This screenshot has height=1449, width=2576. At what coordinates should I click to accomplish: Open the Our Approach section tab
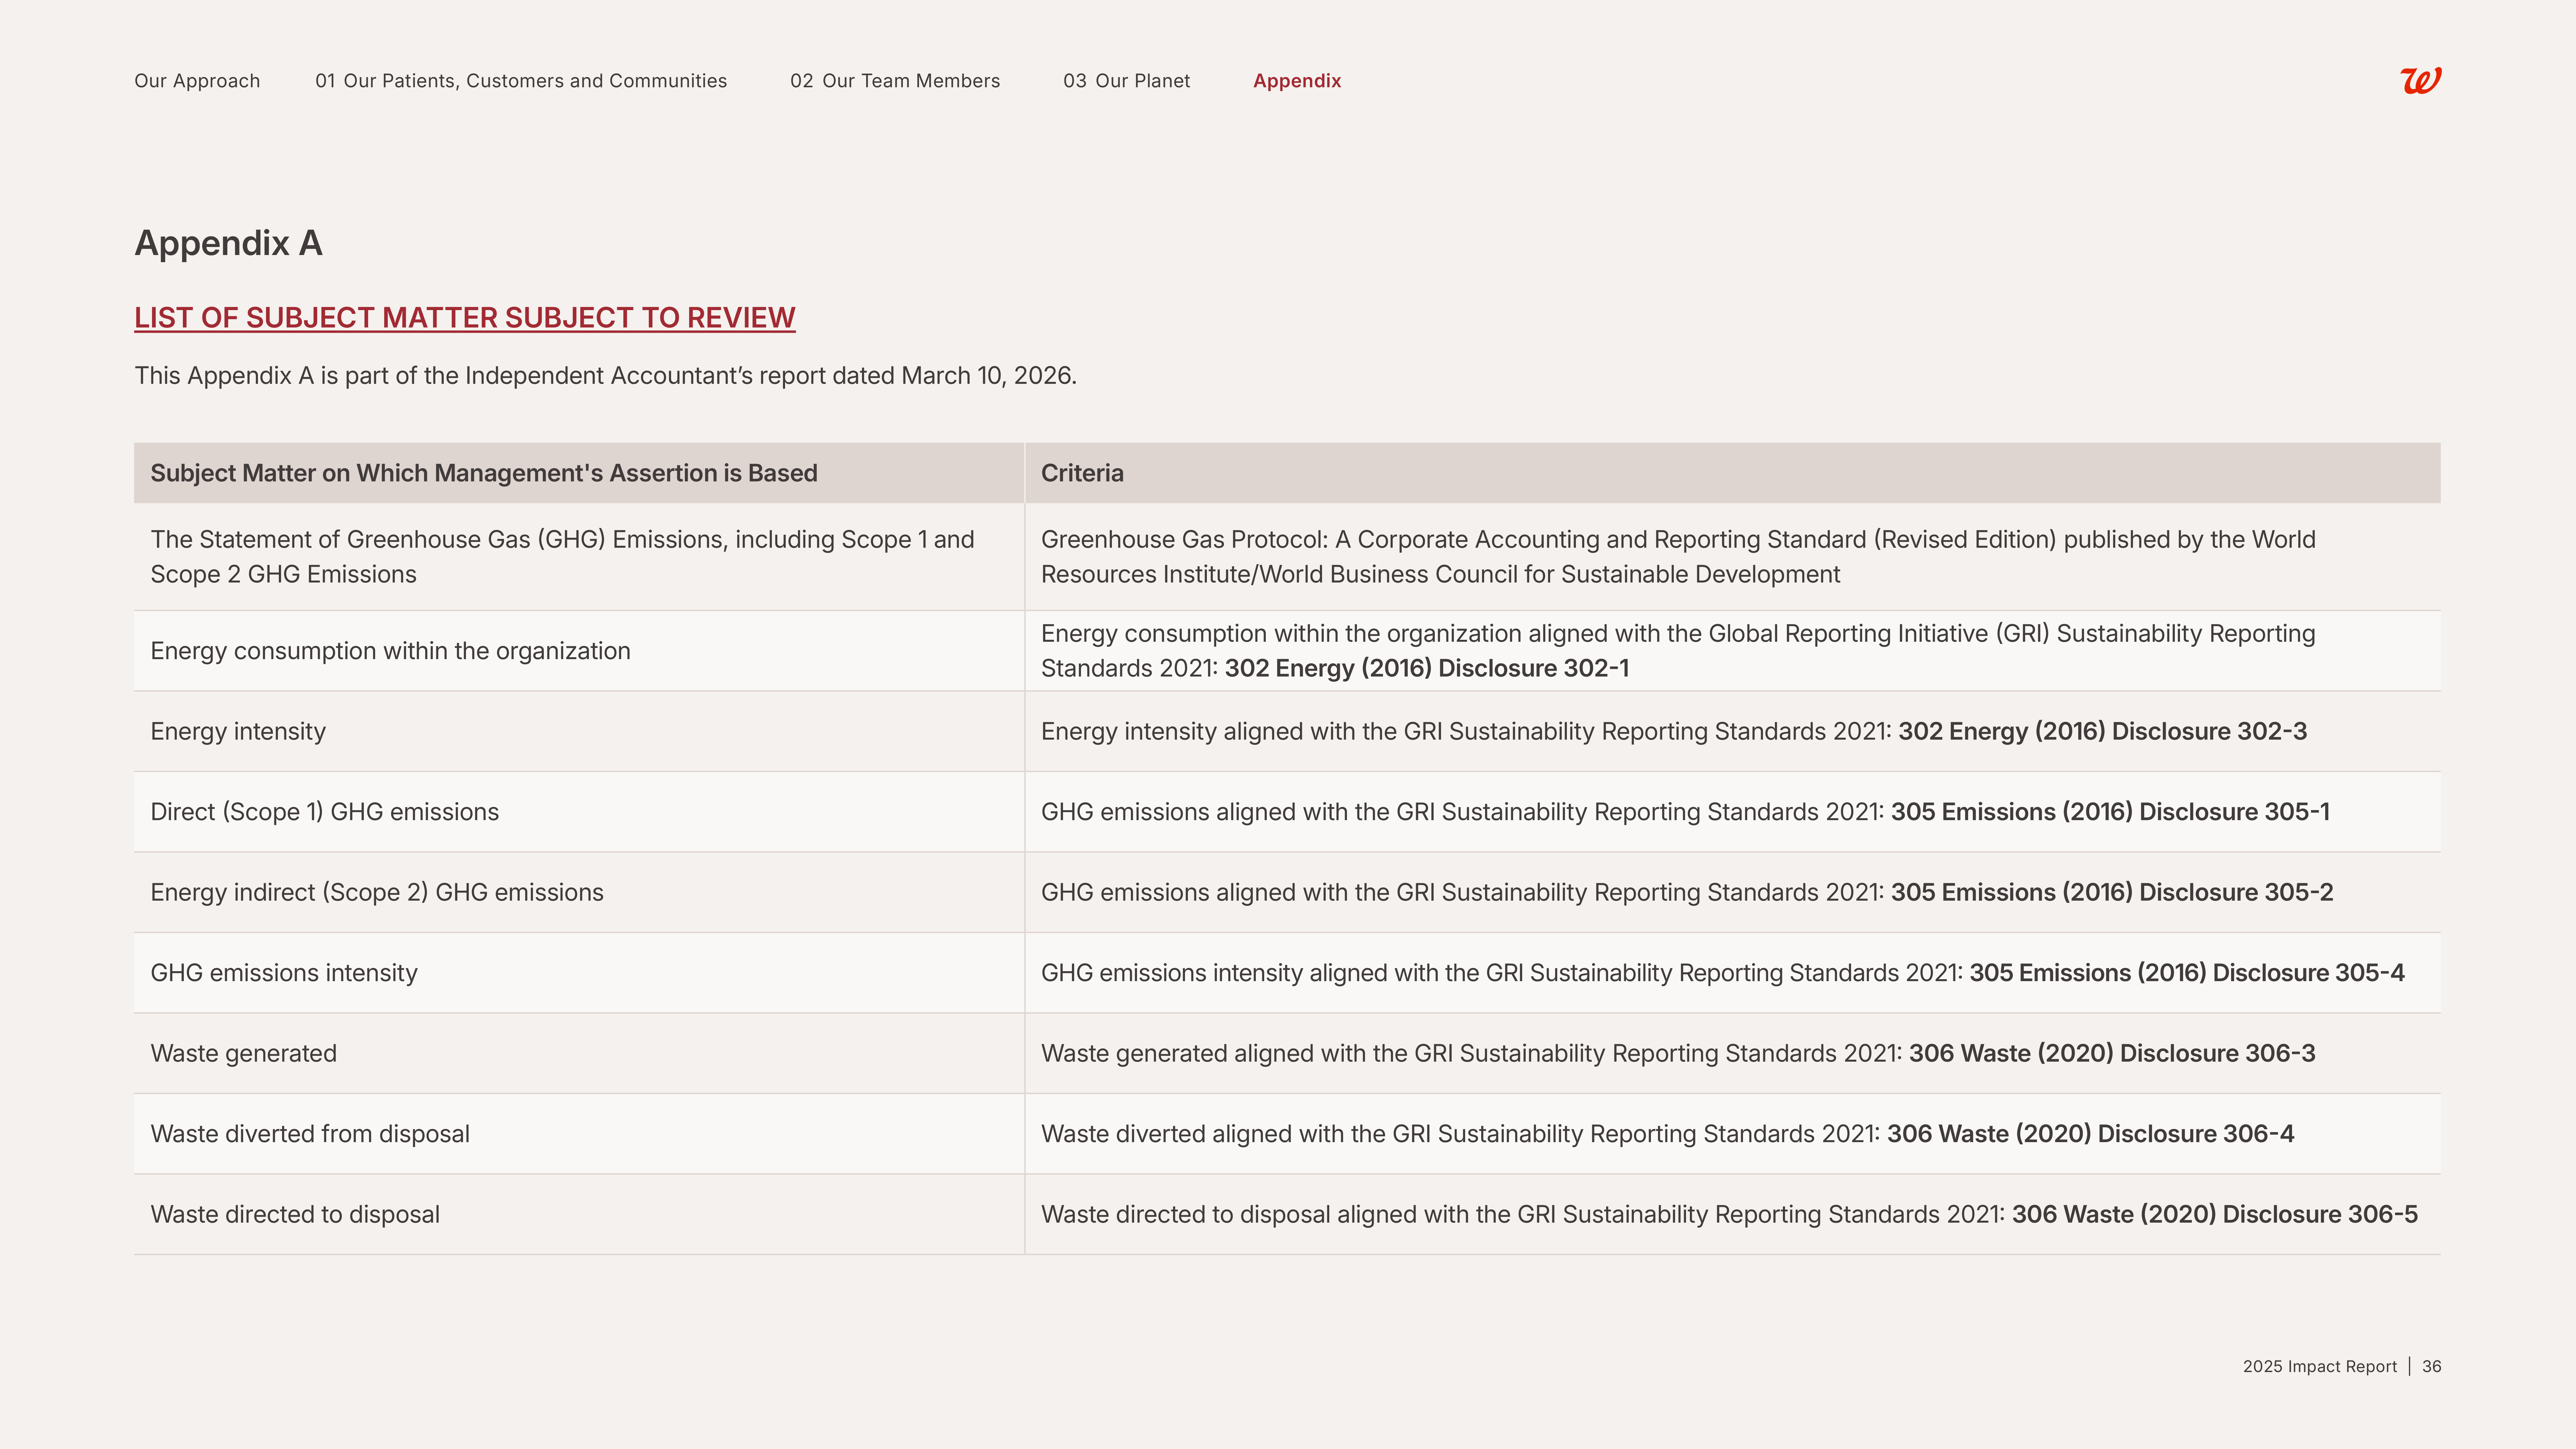[x=197, y=81]
